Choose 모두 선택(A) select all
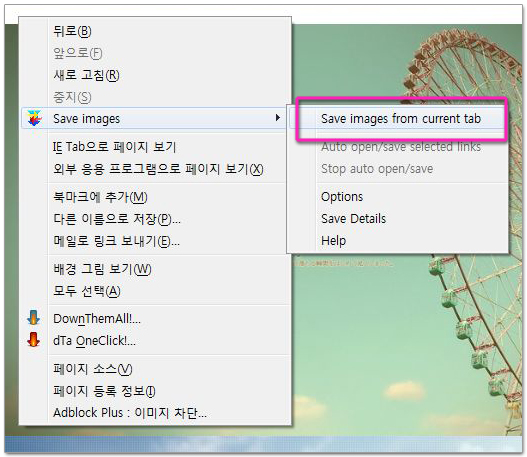This screenshot has height=457, width=527. point(155,291)
